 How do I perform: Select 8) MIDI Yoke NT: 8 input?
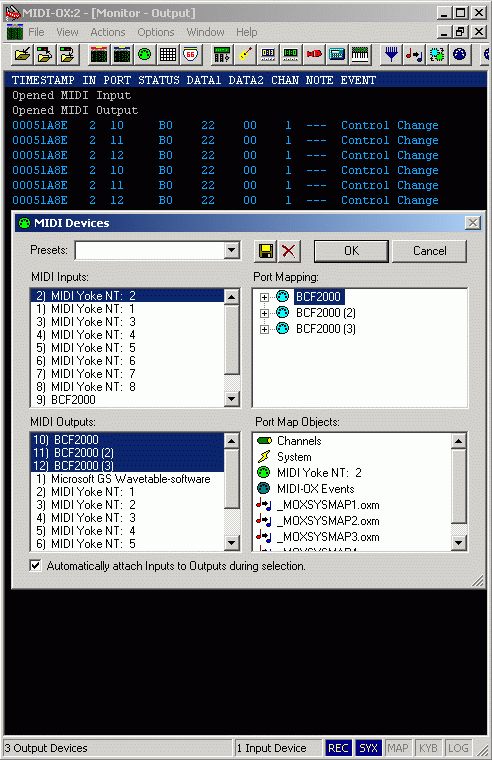127,387
